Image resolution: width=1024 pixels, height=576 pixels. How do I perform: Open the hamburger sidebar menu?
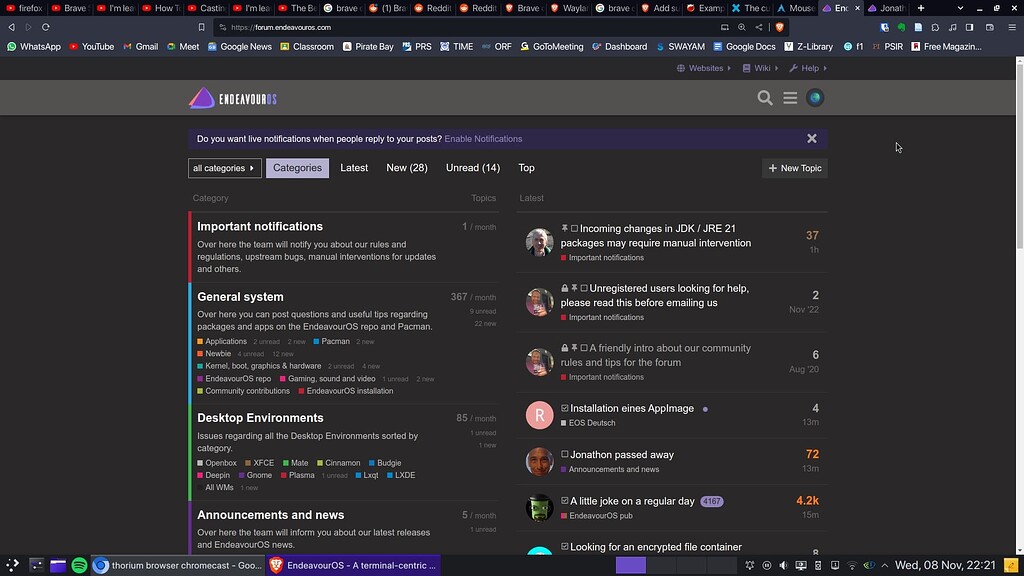coord(790,98)
